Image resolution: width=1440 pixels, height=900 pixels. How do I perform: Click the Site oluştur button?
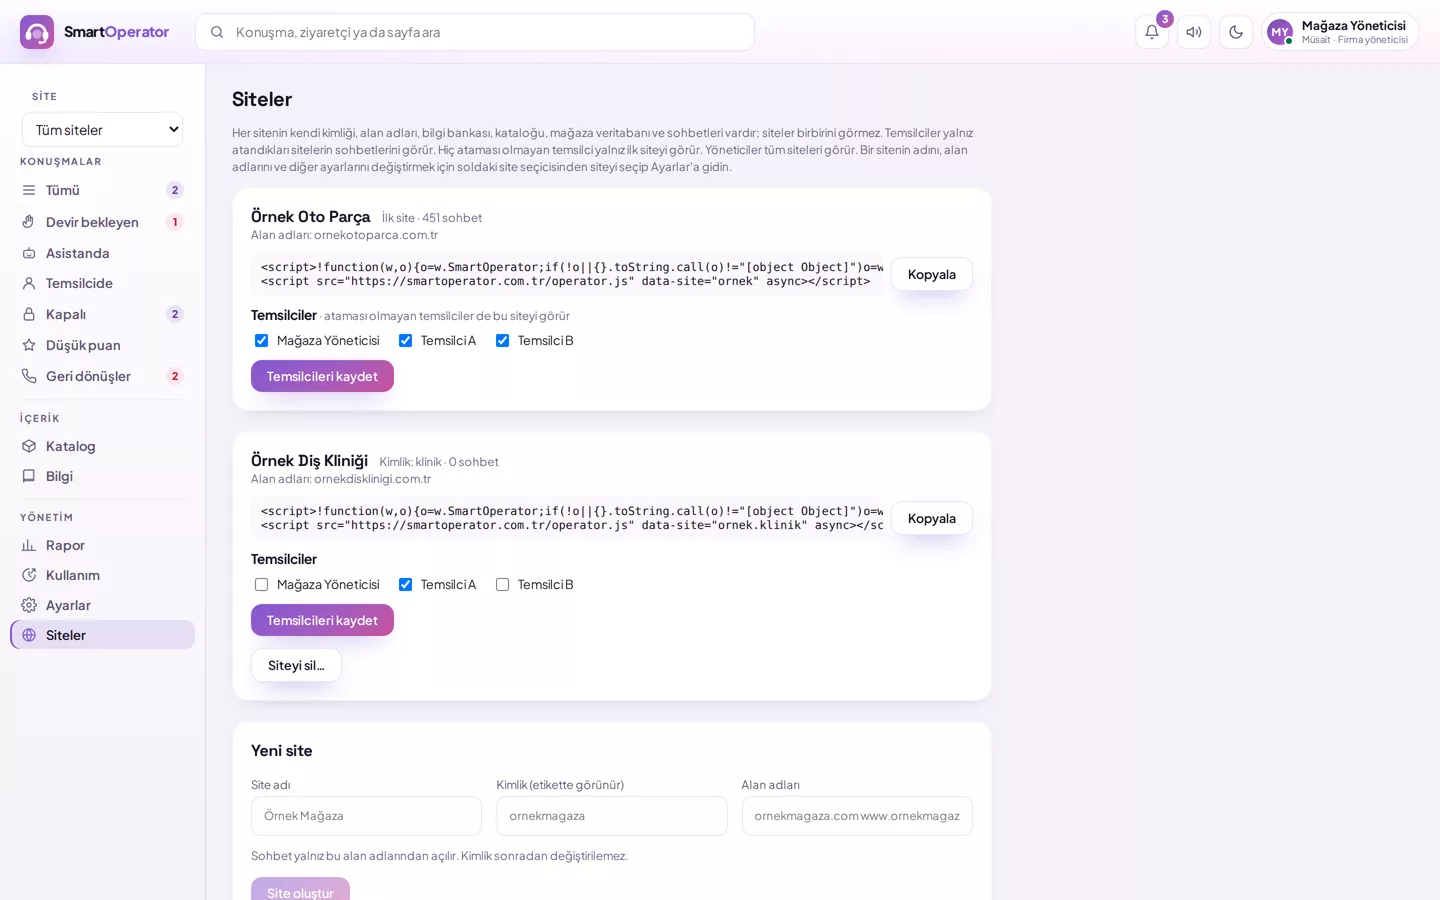click(x=300, y=889)
